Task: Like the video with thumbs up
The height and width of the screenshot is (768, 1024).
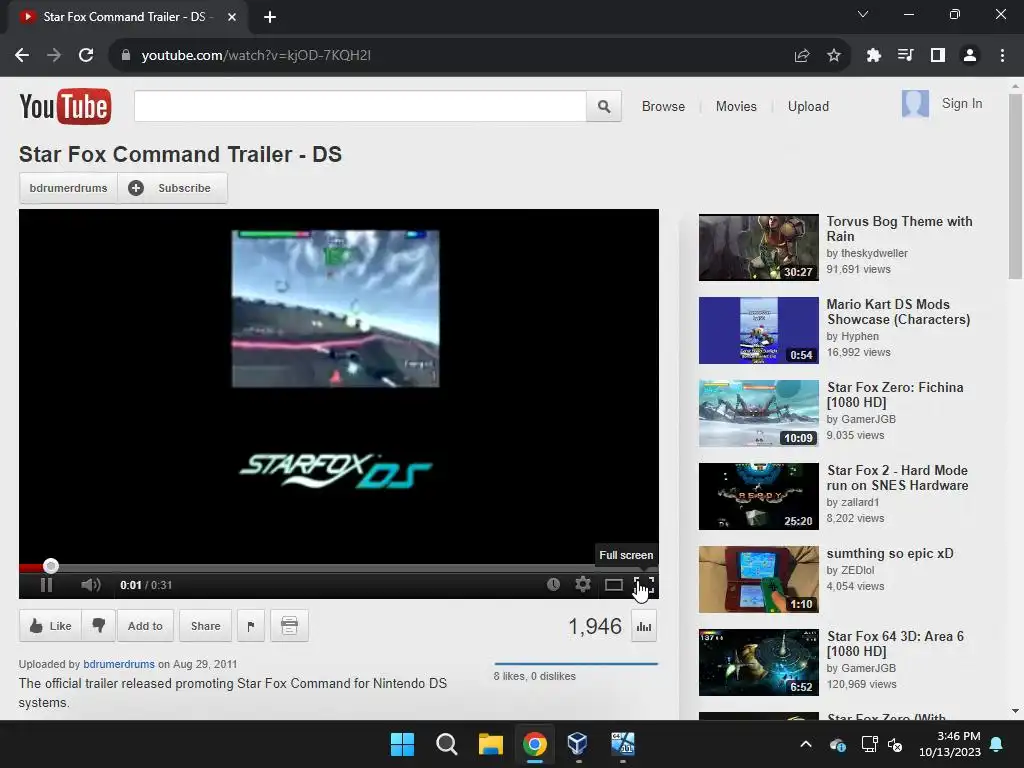Action: pos(50,626)
